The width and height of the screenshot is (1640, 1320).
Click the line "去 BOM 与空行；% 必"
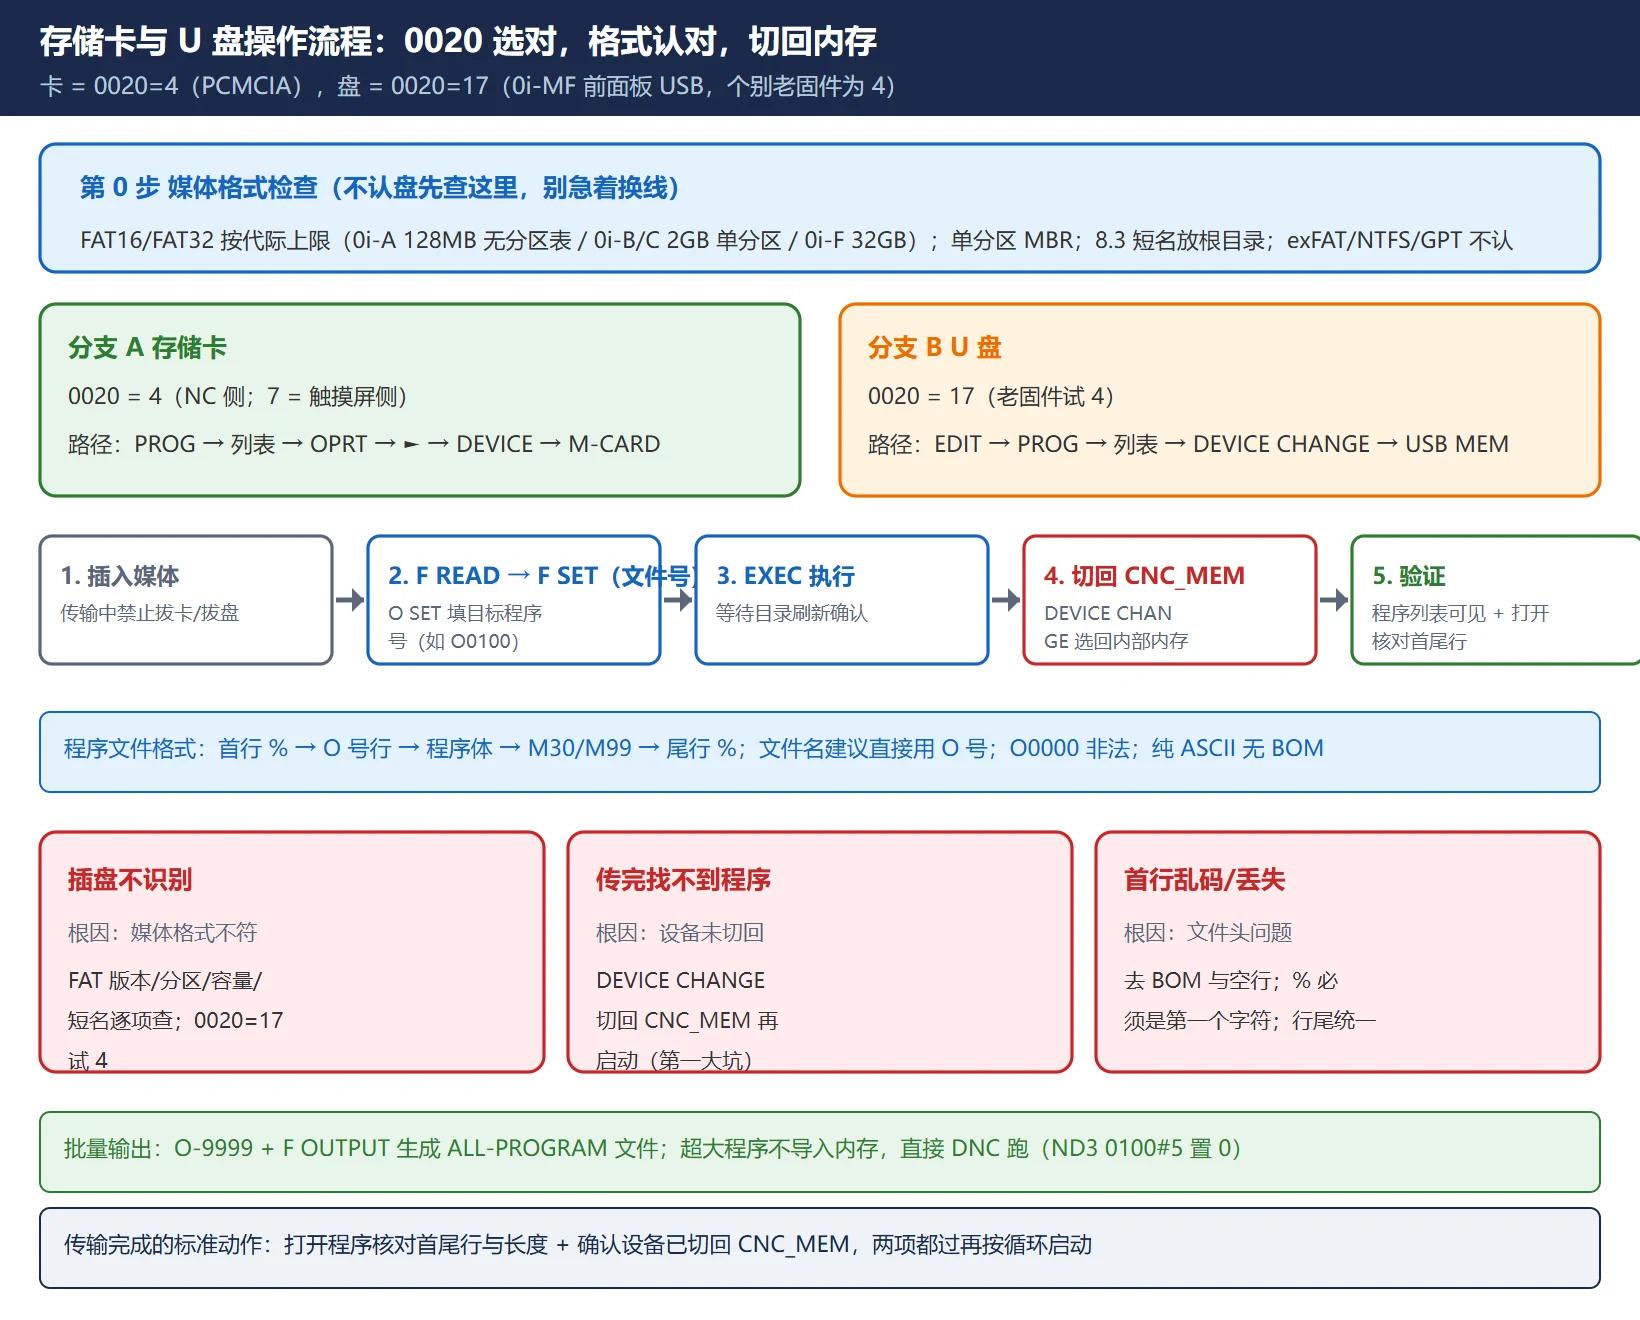click(x=1231, y=980)
